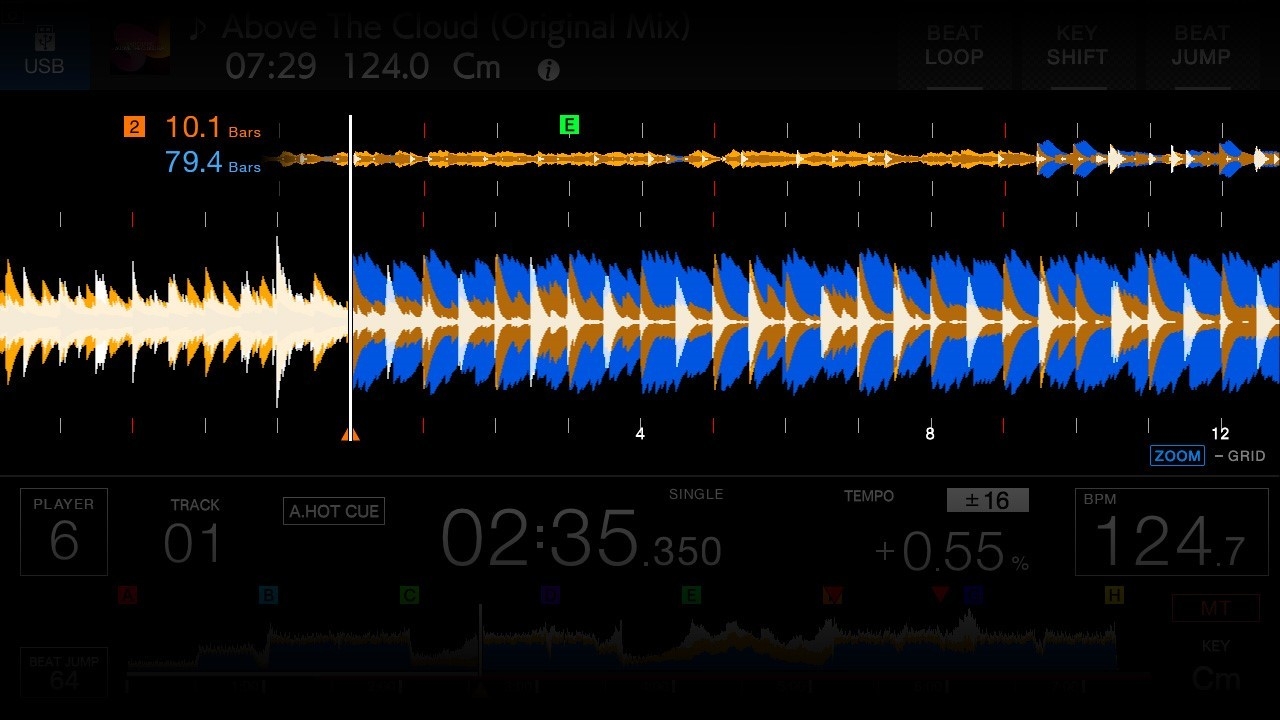Select the orange player 2 badge

134,127
